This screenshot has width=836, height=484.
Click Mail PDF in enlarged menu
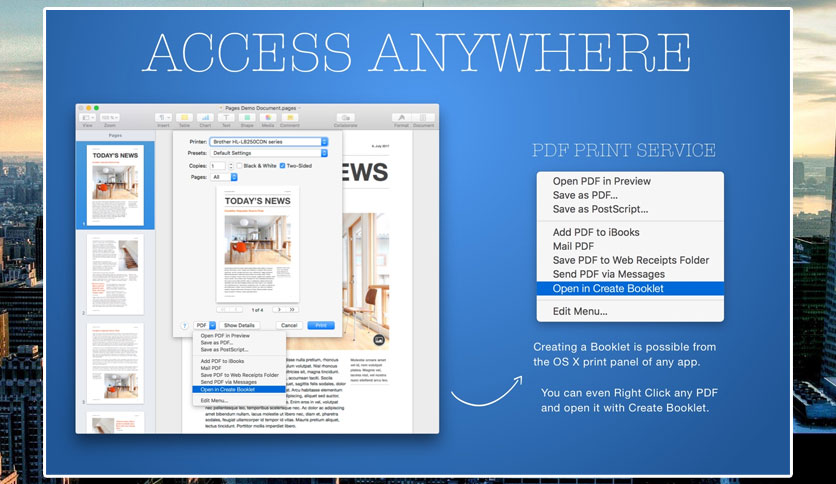click(x=630, y=246)
